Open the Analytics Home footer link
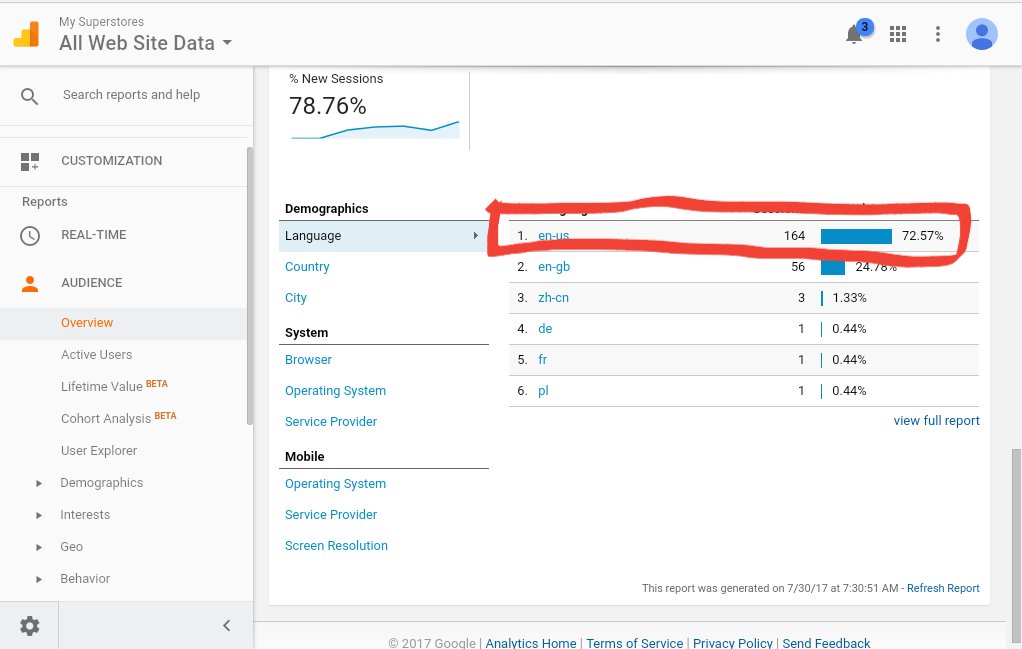Viewport: 1022px width, 649px height. click(531, 643)
